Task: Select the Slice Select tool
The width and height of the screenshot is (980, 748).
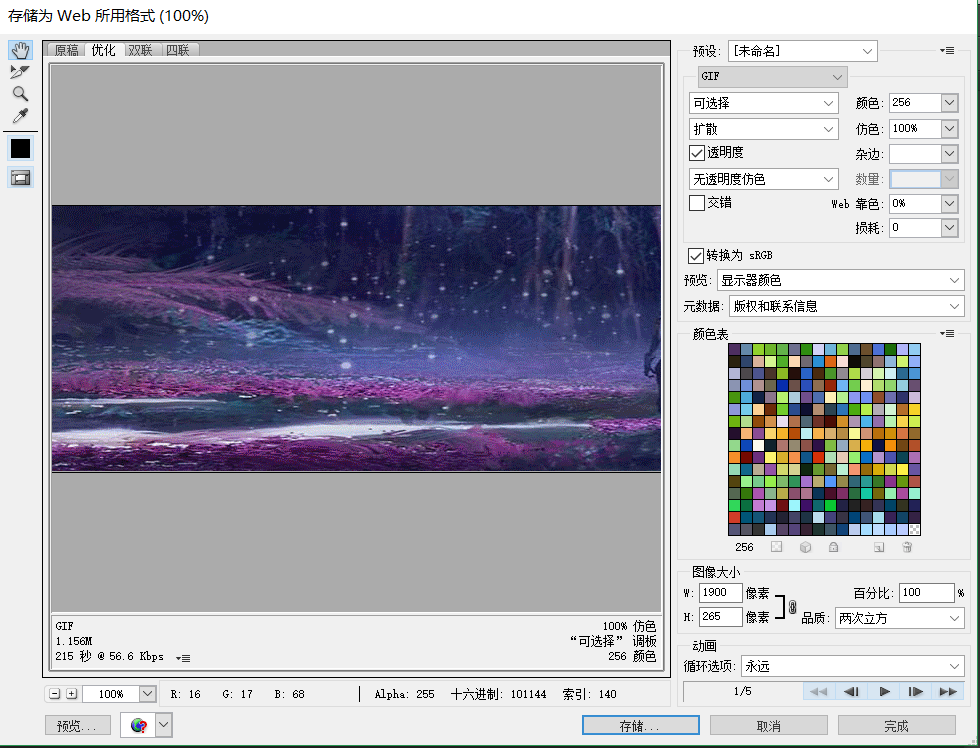Action: [x=21, y=72]
